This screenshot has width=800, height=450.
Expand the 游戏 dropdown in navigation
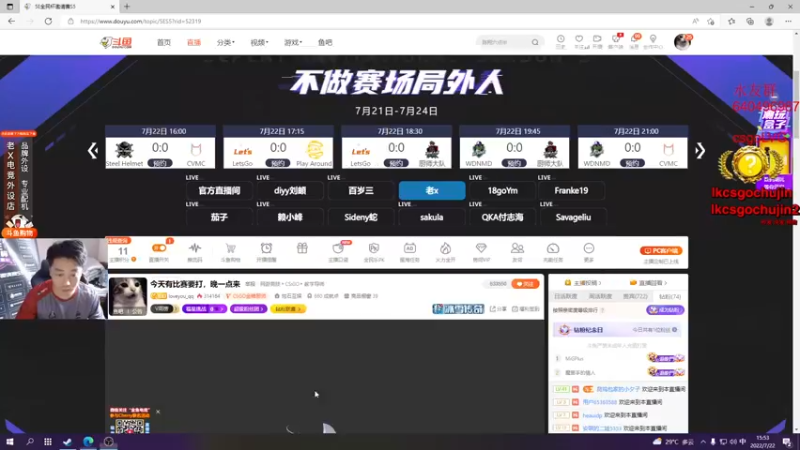[x=293, y=42]
